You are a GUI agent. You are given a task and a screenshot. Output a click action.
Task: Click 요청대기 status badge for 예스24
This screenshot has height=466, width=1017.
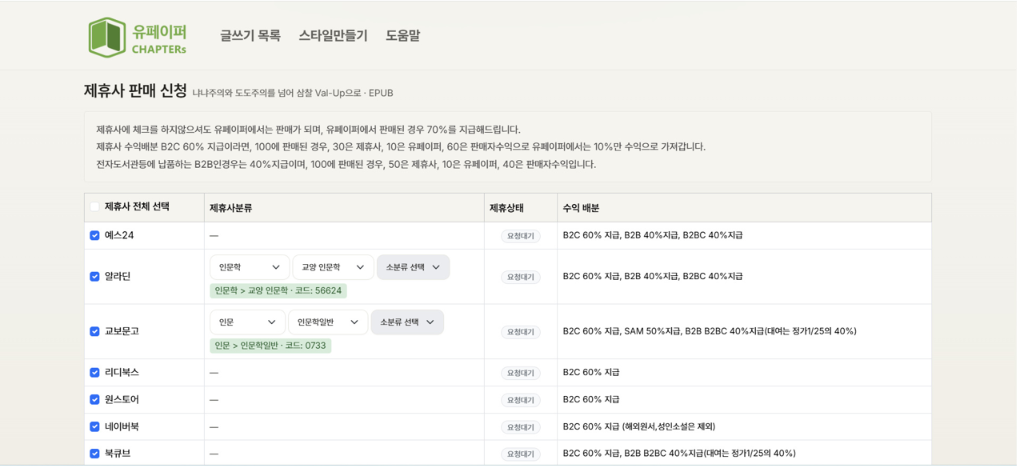[x=520, y=236]
